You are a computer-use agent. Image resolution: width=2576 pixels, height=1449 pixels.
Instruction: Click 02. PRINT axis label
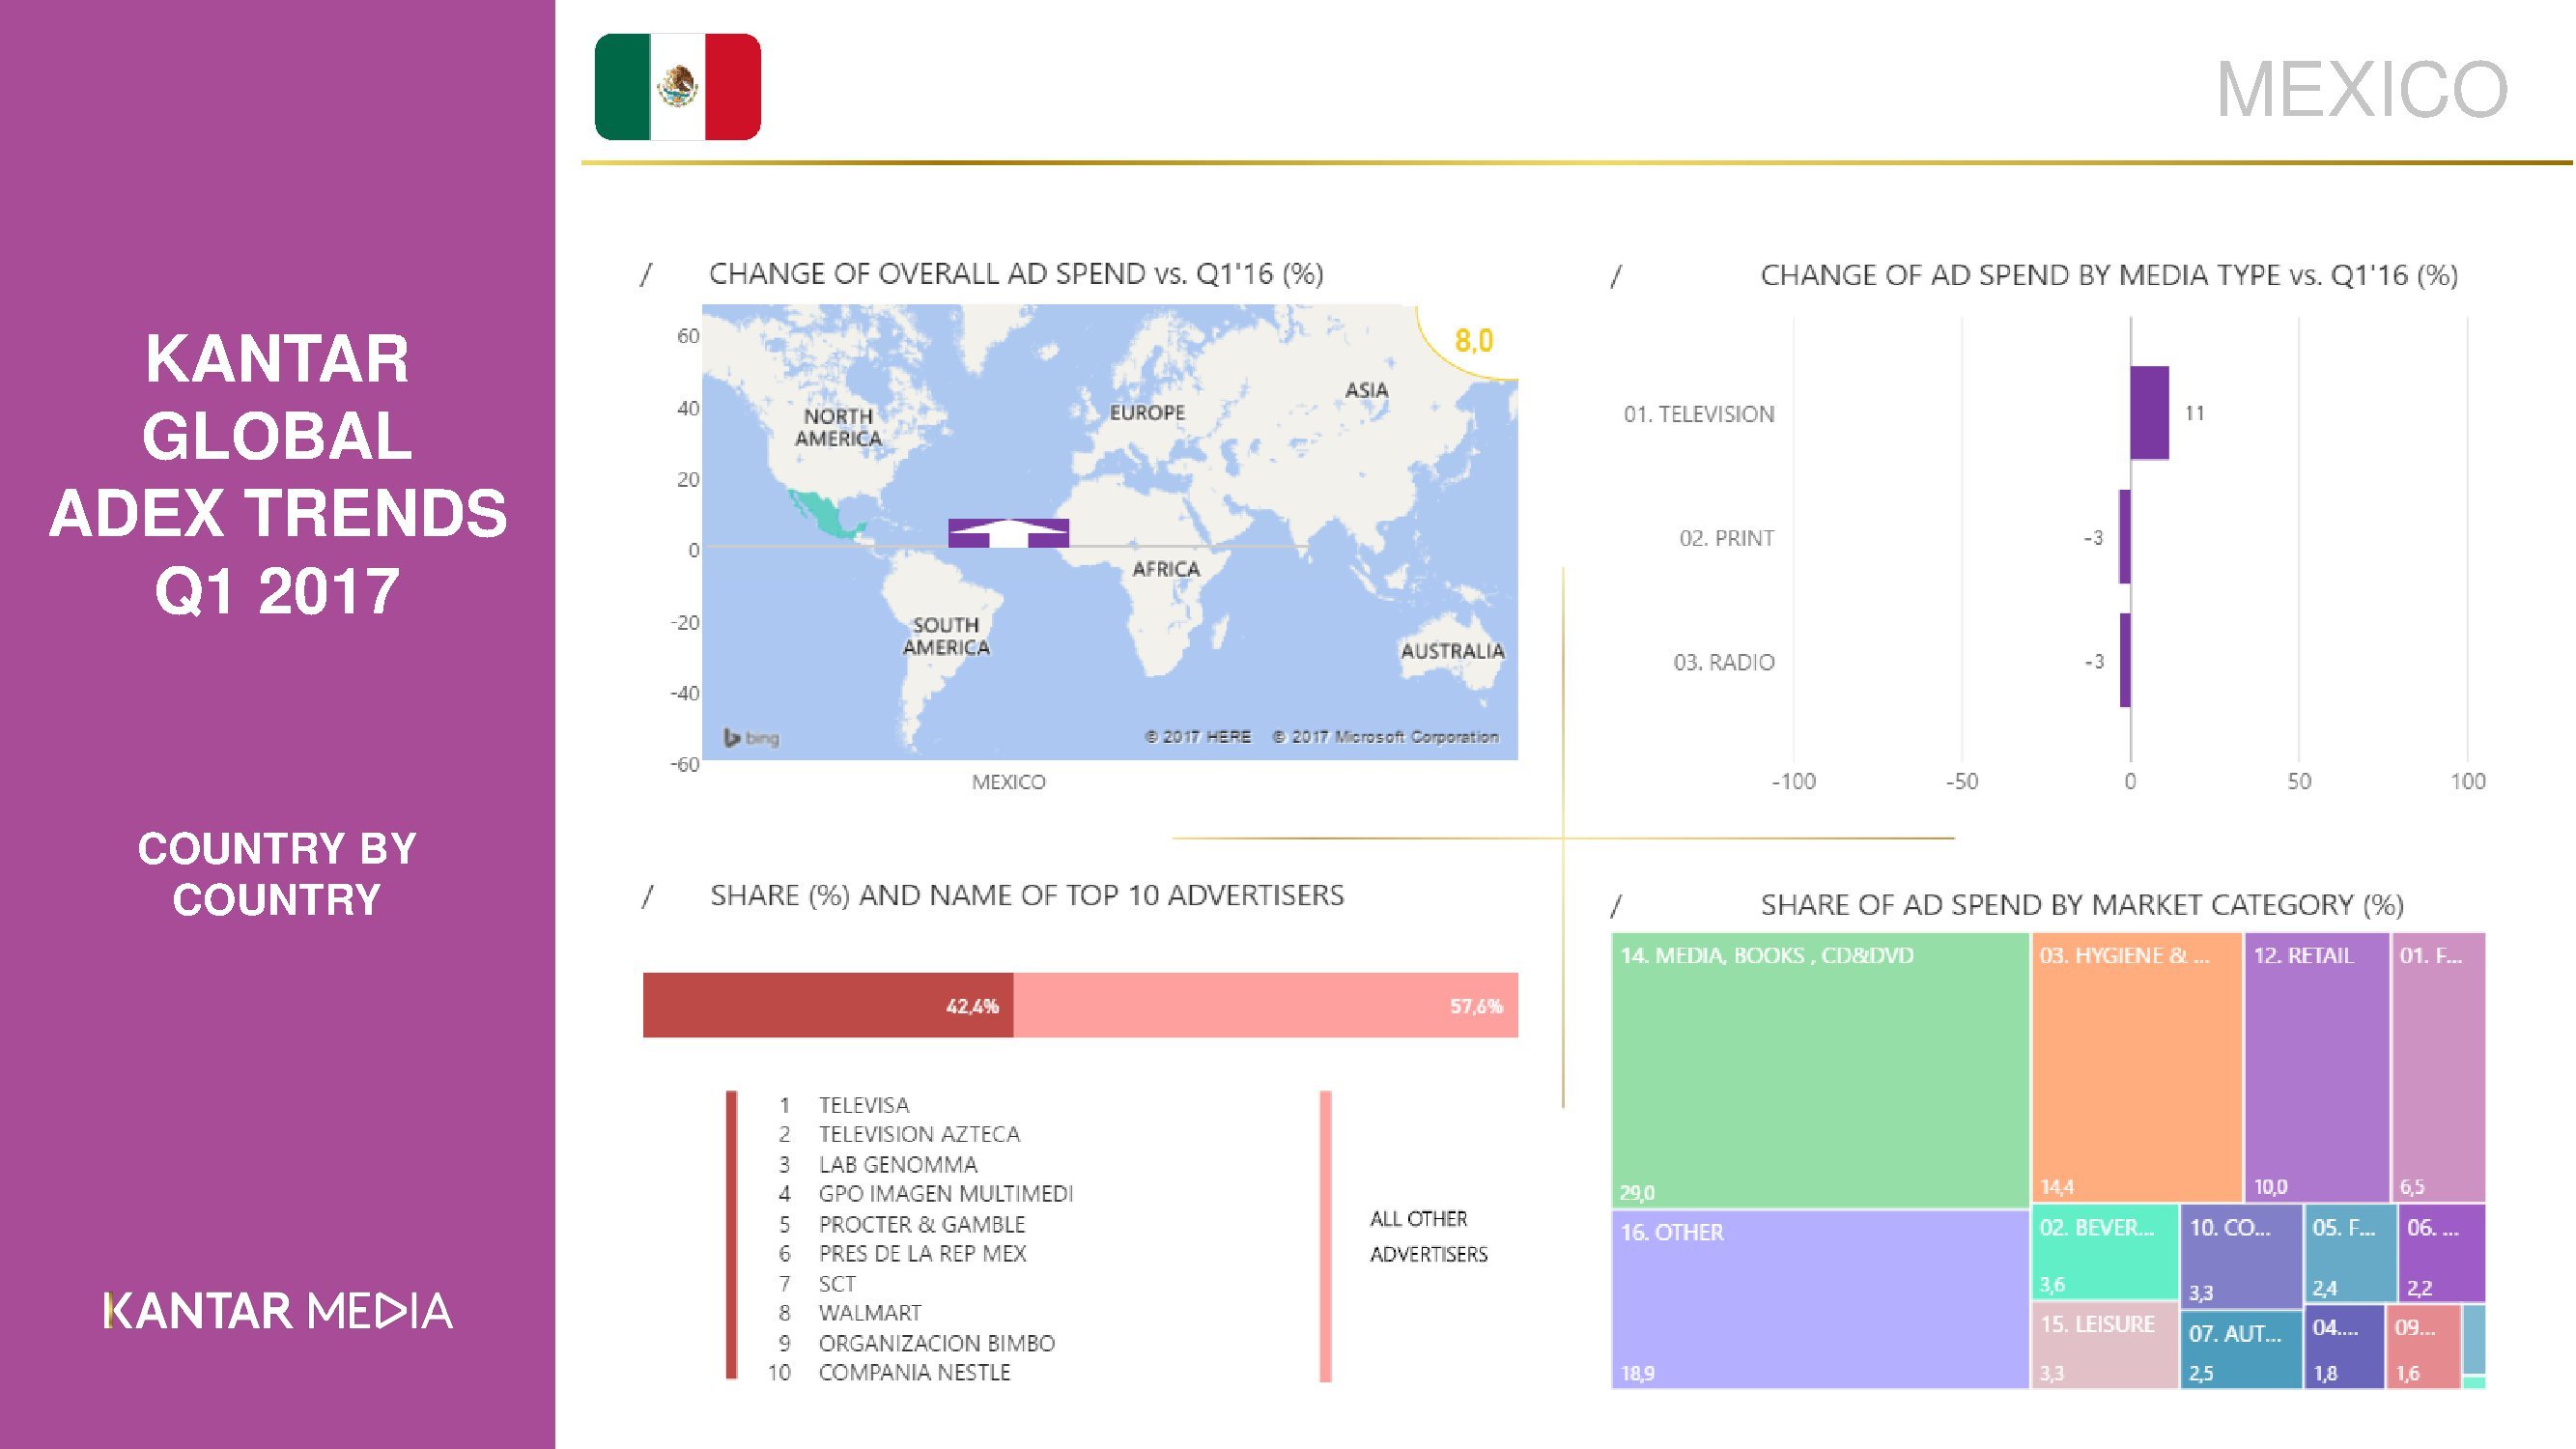1726,537
